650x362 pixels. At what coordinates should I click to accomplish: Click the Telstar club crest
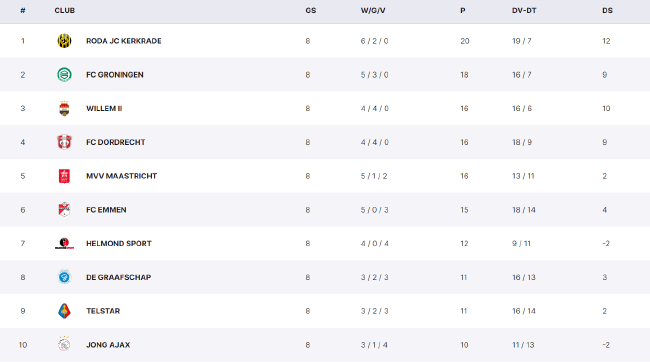pyautogui.click(x=64, y=311)
